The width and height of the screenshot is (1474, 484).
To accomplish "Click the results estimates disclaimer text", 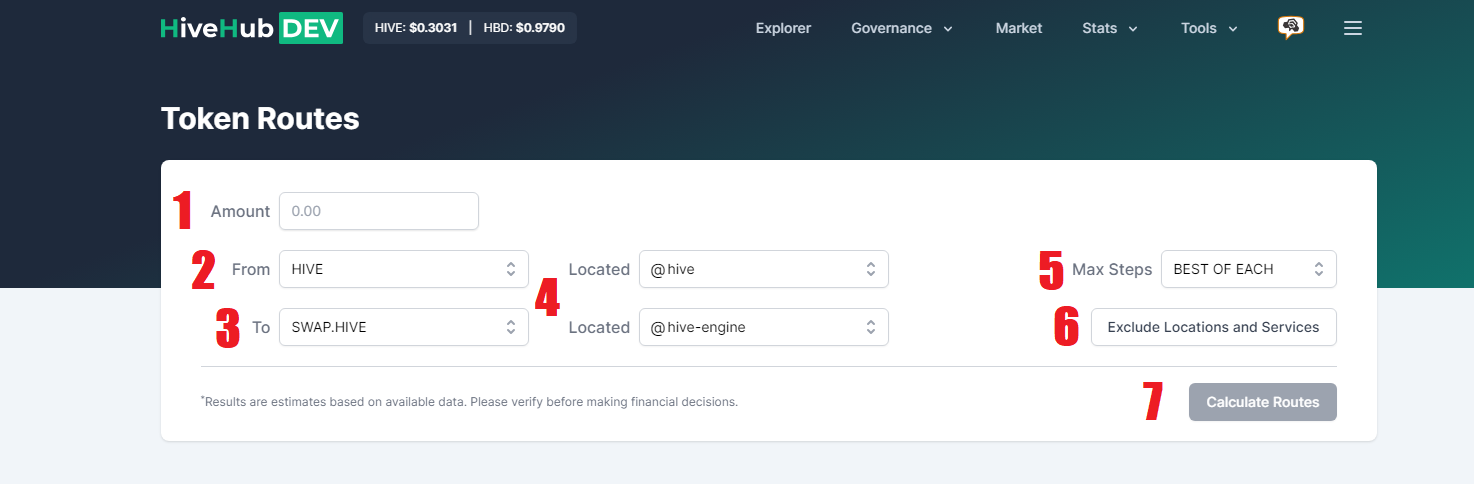I will [469, 402].
